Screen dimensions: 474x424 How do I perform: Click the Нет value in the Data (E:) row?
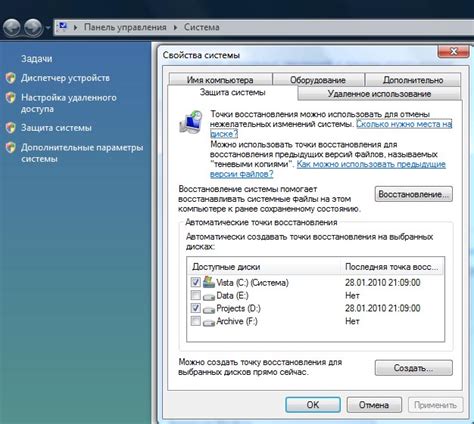[x=352, y=295]
